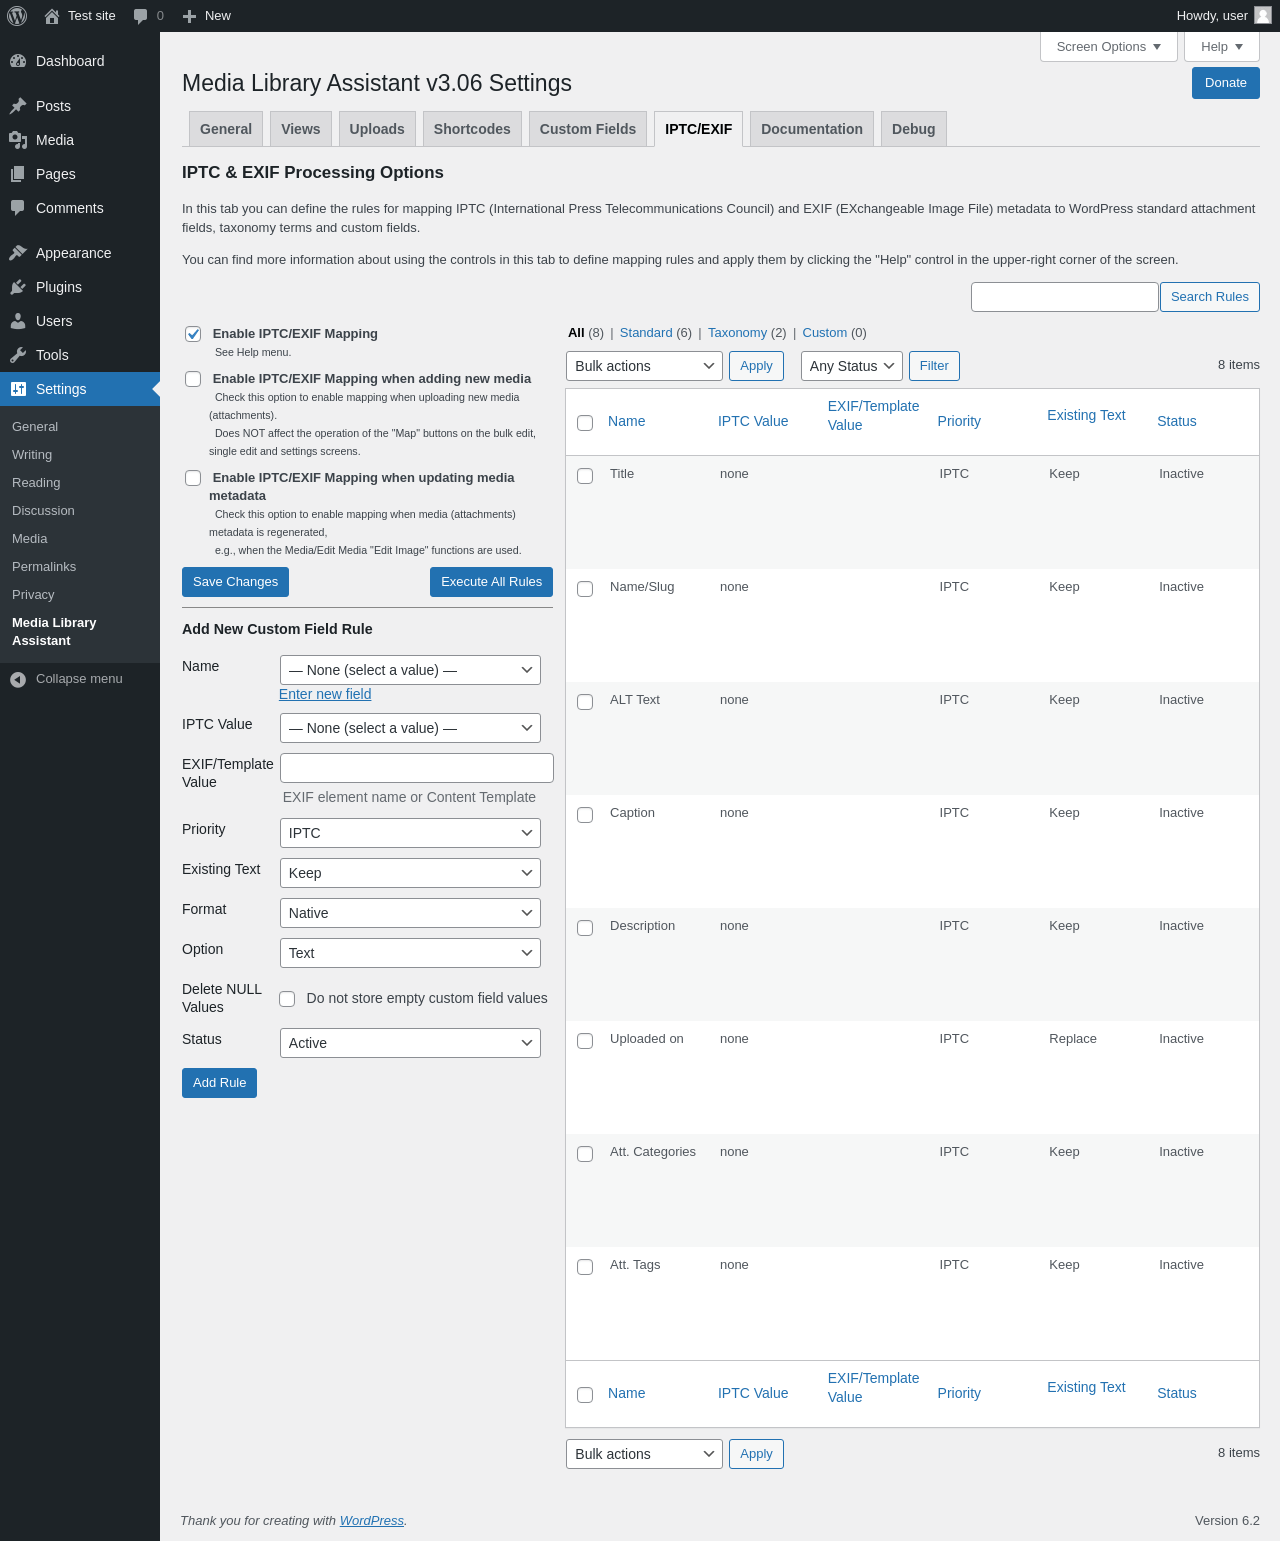Viewport: 1280px width, 1541px height.
Task: Sort the table by the Priority column header
Action: tap(959, 421)
